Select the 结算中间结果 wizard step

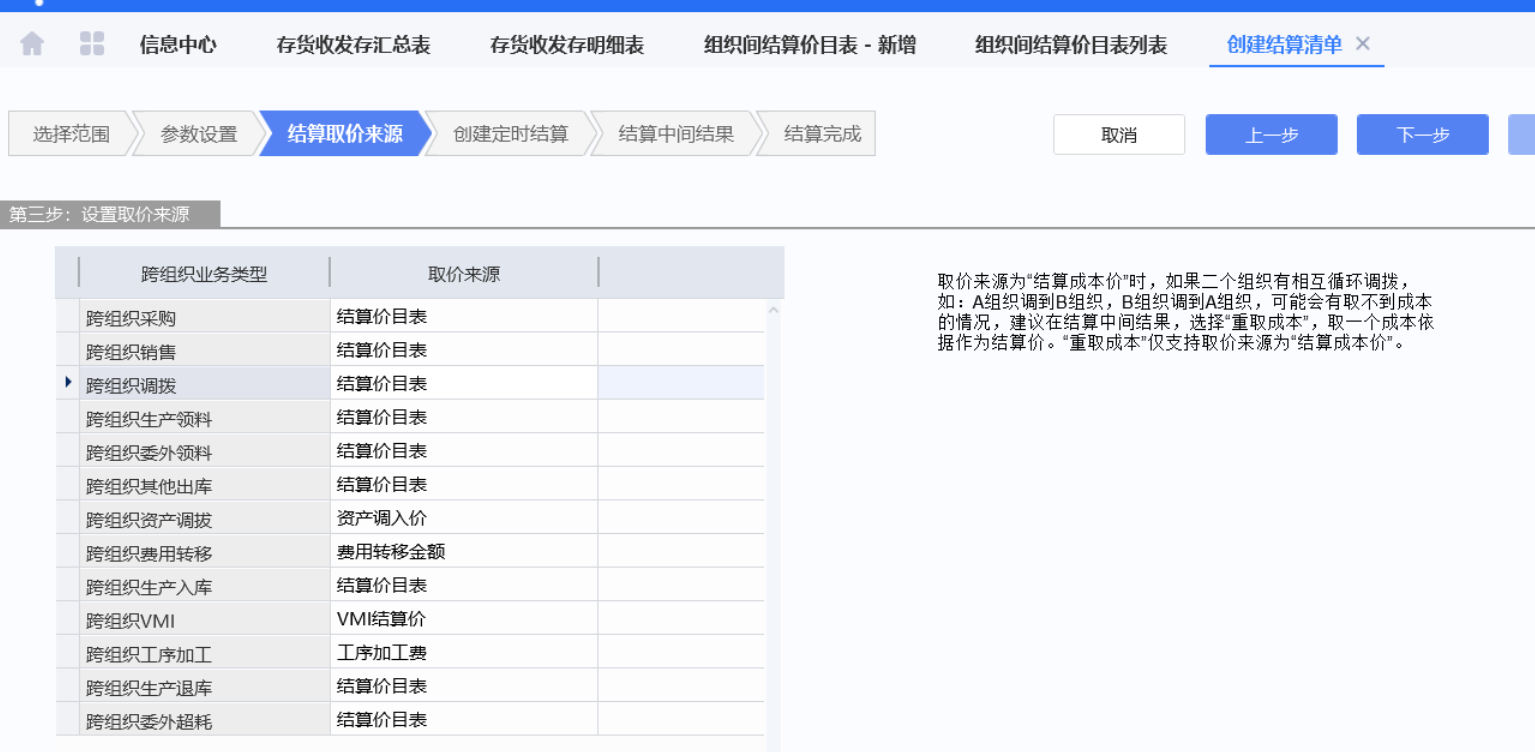(x=676, y=134)
